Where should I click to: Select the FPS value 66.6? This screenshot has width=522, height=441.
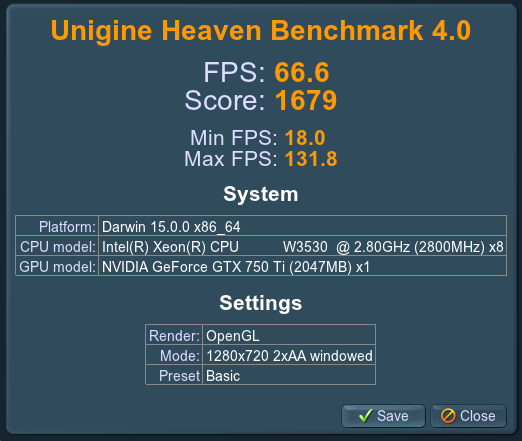click(302, 72)
